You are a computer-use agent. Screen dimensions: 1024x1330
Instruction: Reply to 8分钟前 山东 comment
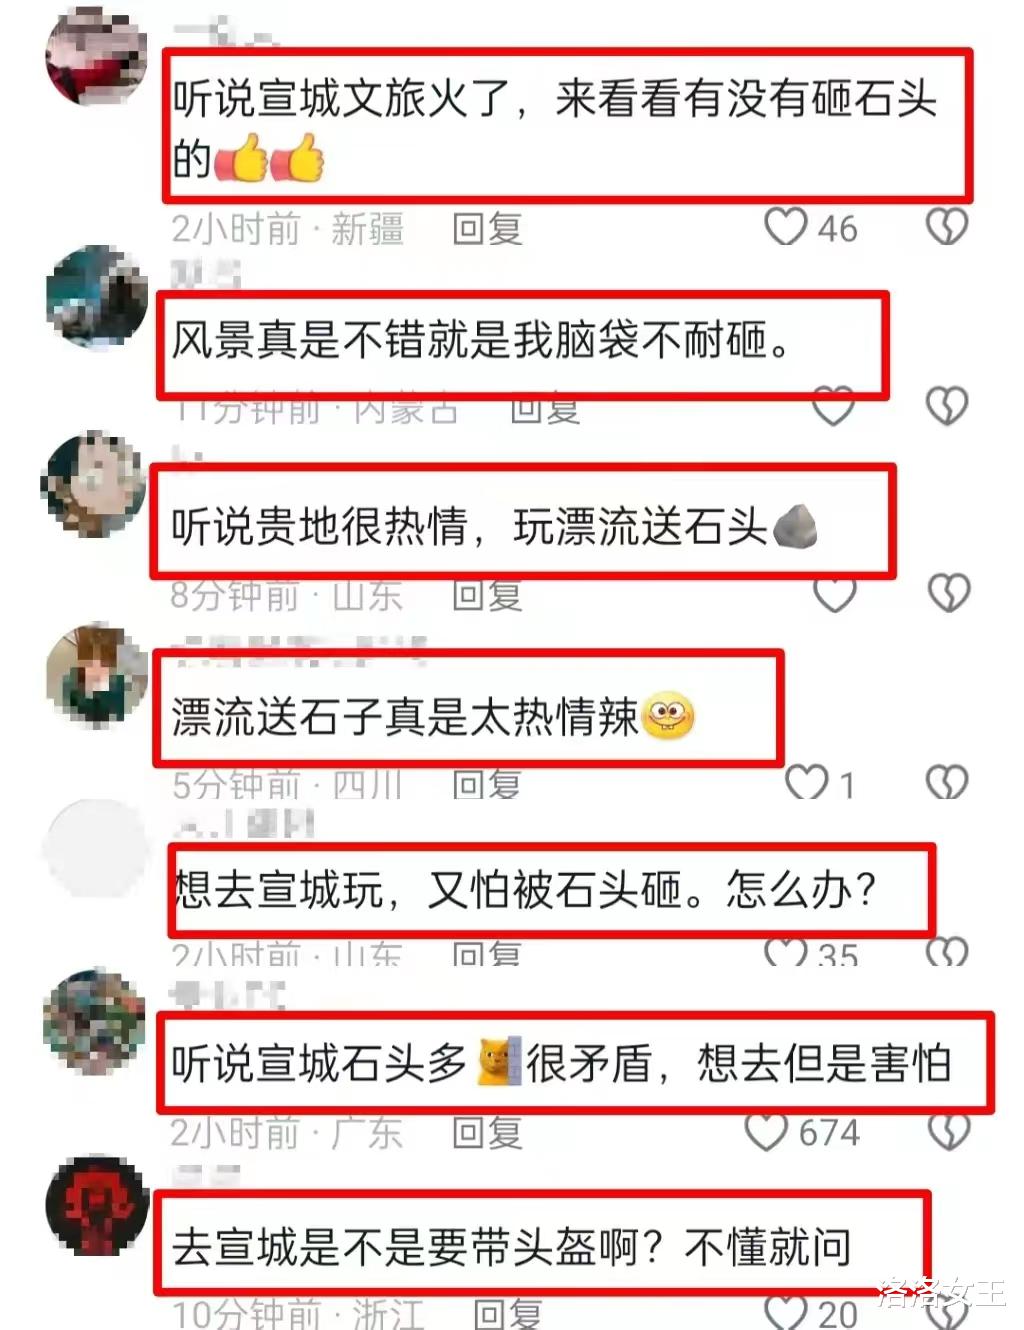(x=487, y=595)
